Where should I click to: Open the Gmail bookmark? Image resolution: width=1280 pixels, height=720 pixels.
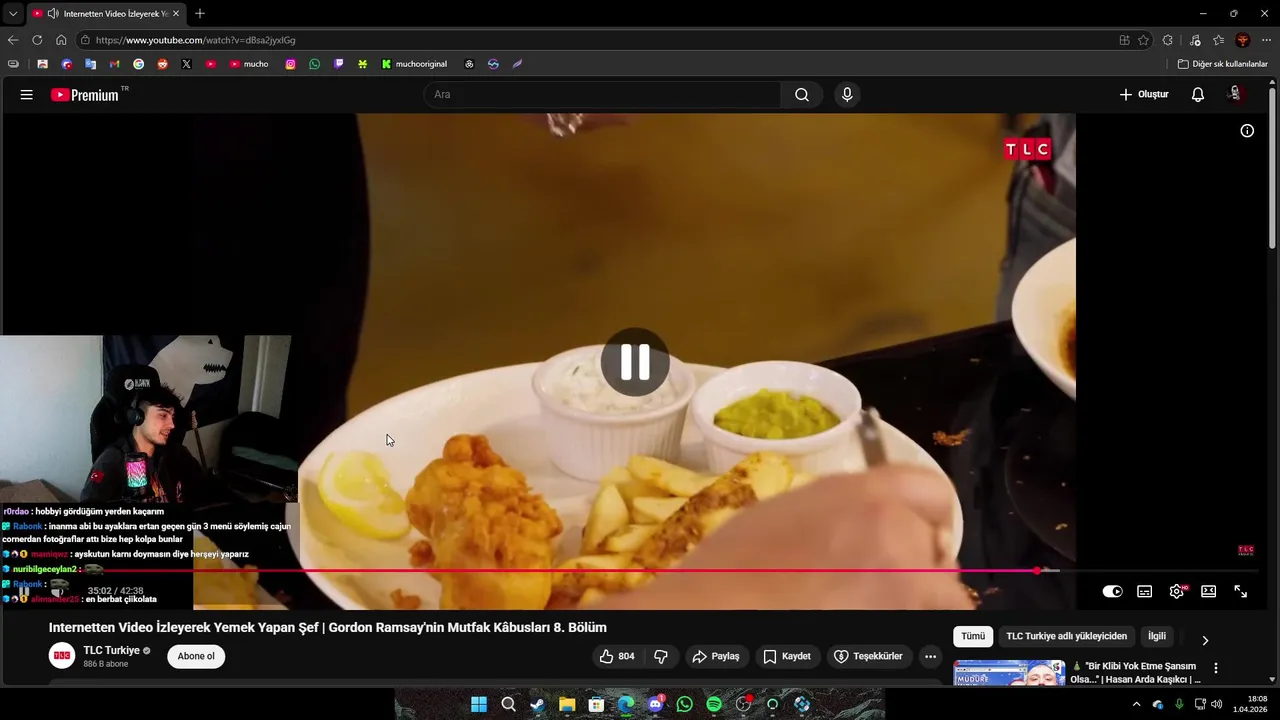pos(114,64)
